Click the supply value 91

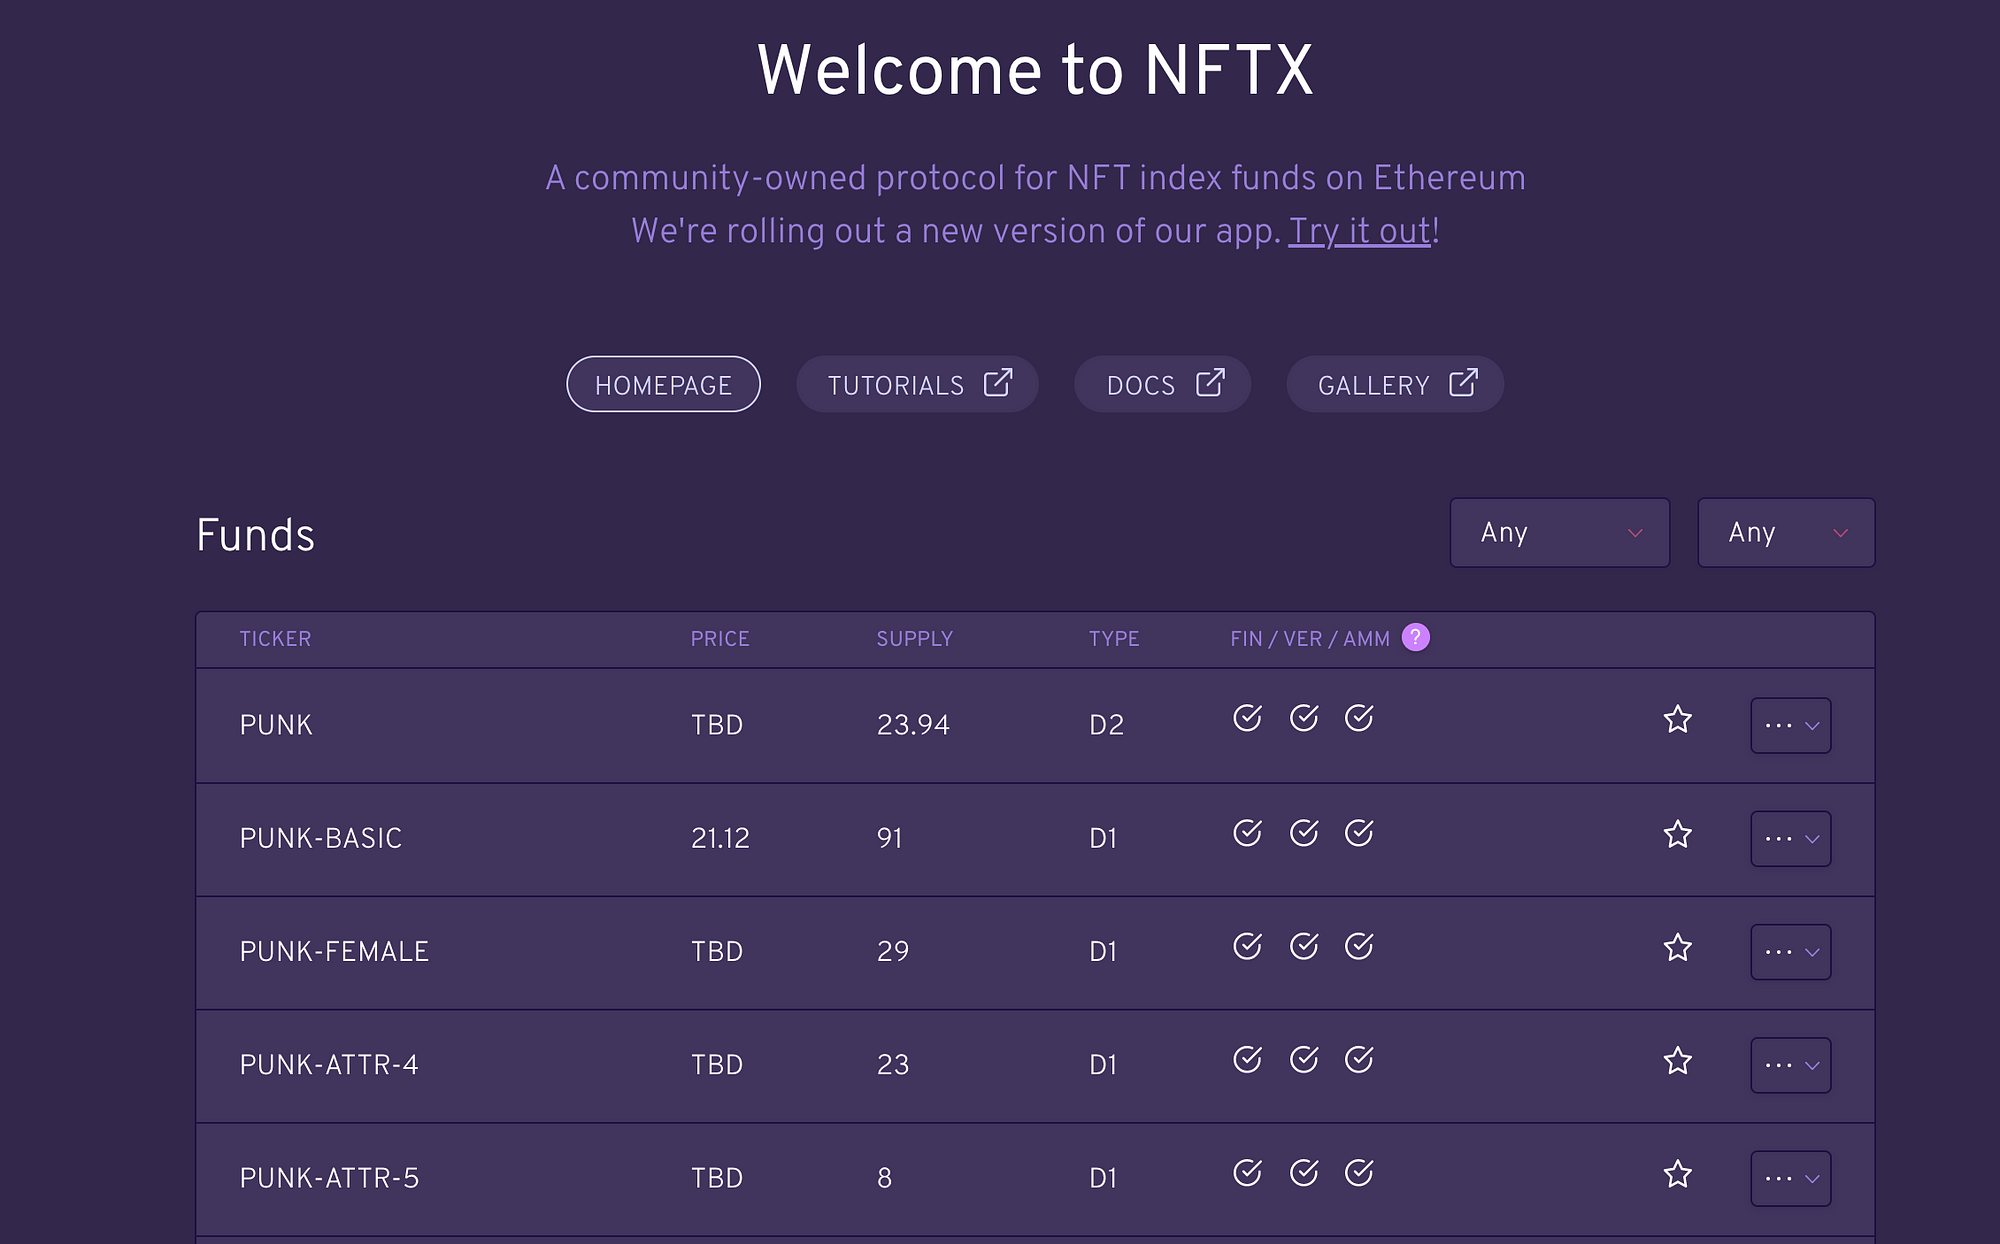(x=889, y=838)
